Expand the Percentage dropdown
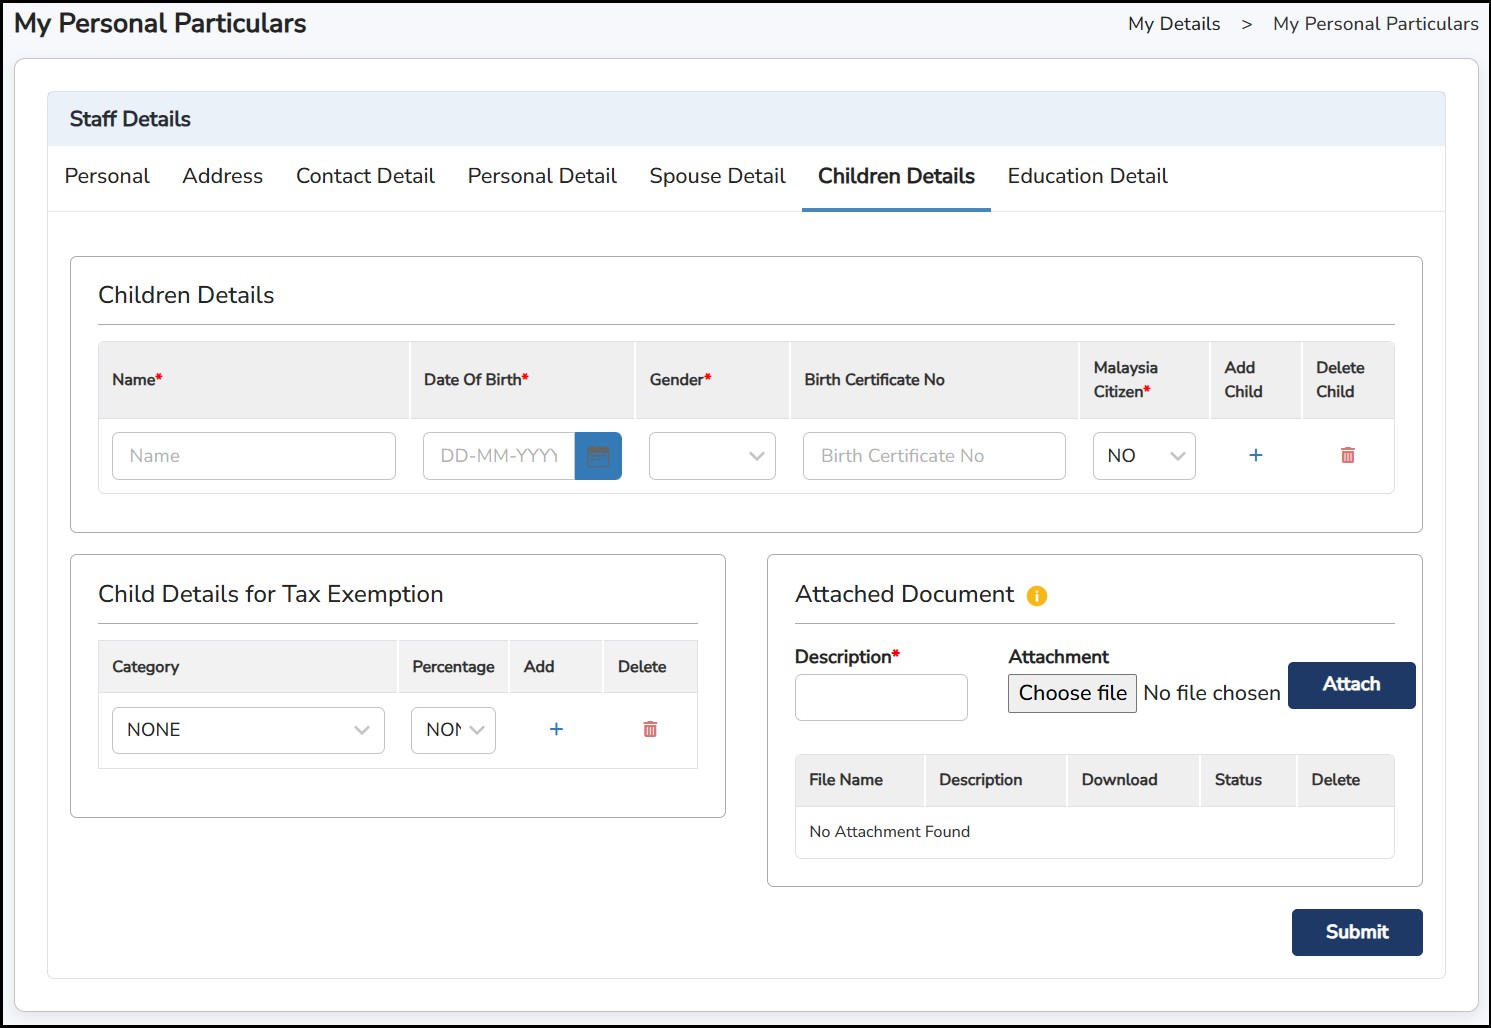This screenshot has height=1028, width=1491. [453, 730]
